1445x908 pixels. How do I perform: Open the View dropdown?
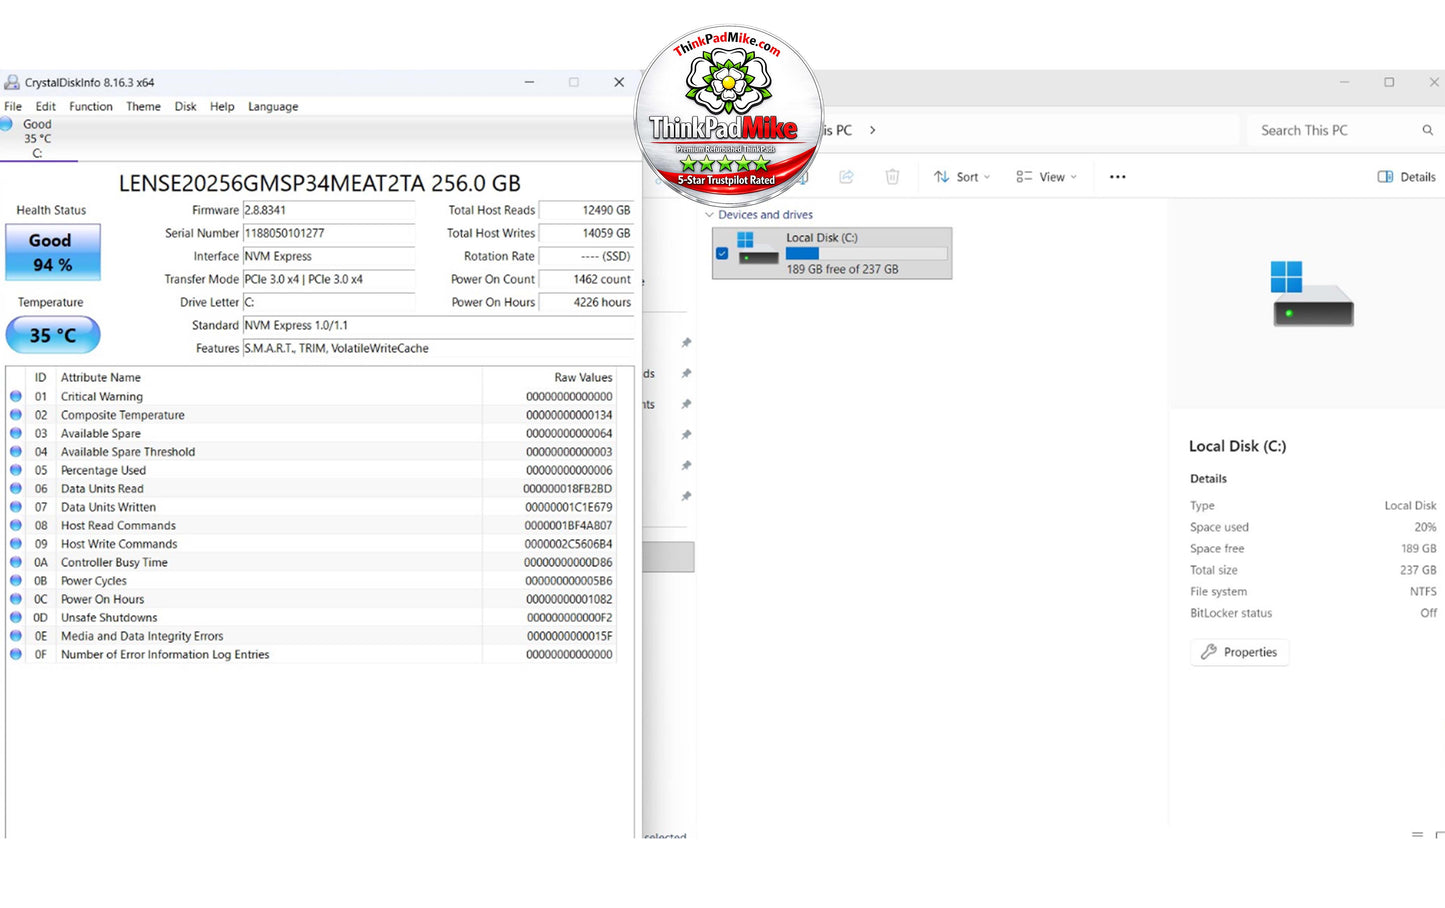1047,177
